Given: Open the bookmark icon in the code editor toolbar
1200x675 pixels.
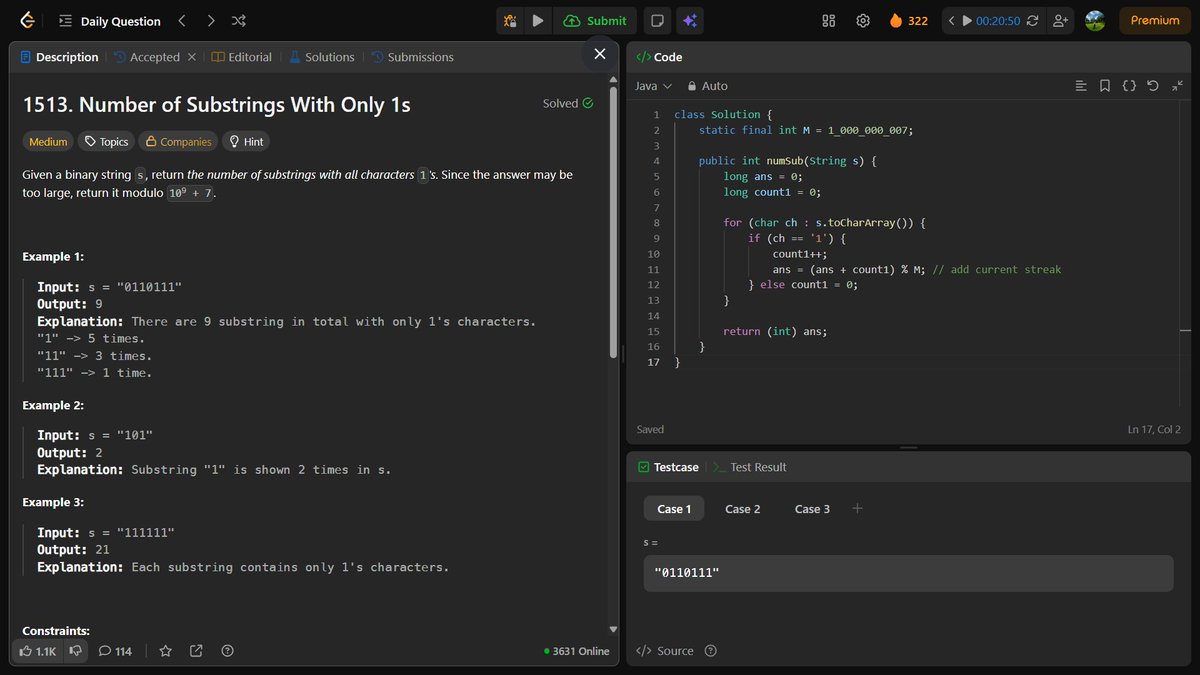Looking at the screenshot, I should click(x=1104, y=86).
